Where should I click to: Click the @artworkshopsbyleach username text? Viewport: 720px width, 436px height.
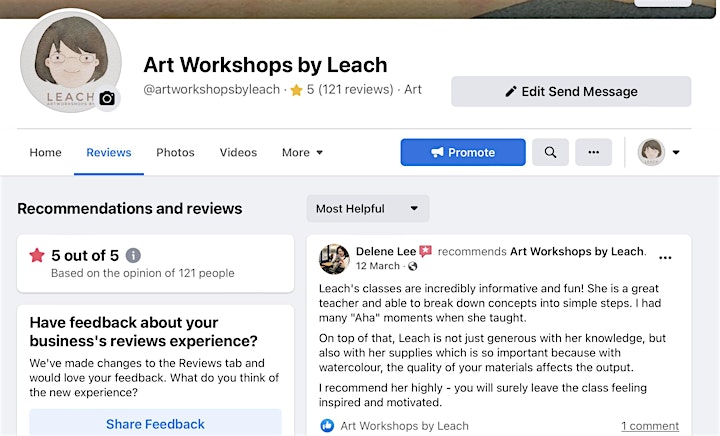[212, 89]
